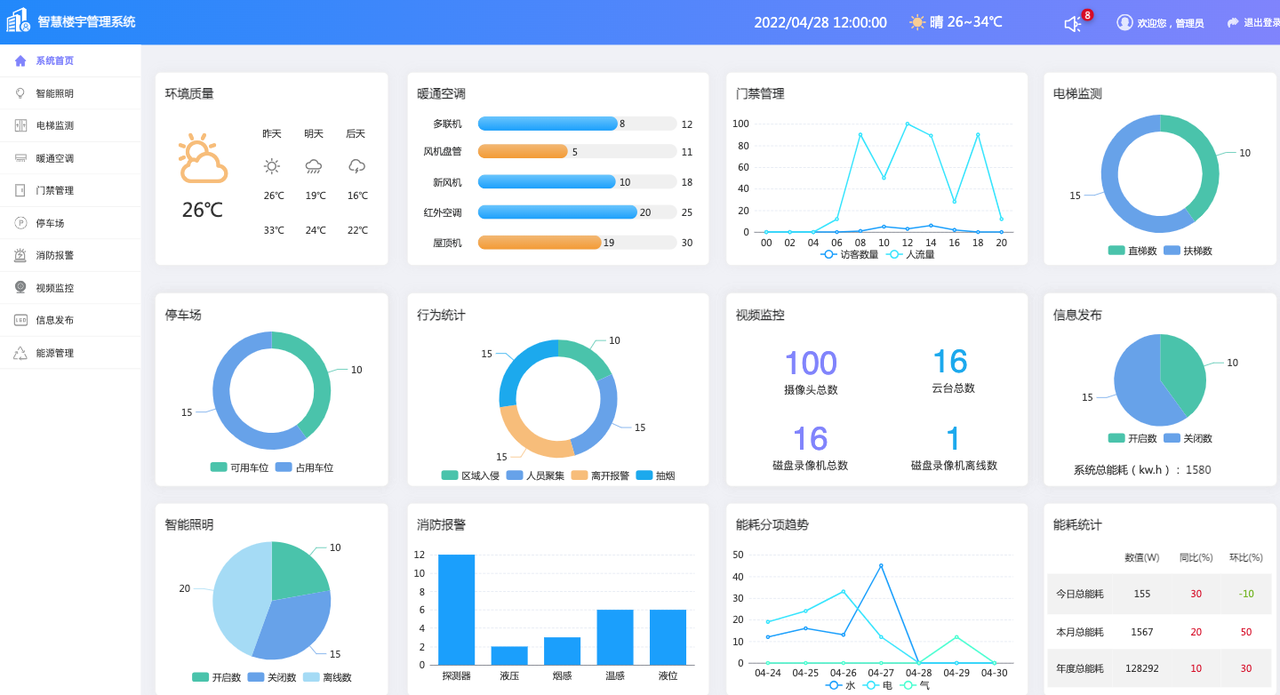The height and width of the screenshot is (695, 1280).
Task: Click the alarm siren icon for 消防报警
Action: coord(20,255)
